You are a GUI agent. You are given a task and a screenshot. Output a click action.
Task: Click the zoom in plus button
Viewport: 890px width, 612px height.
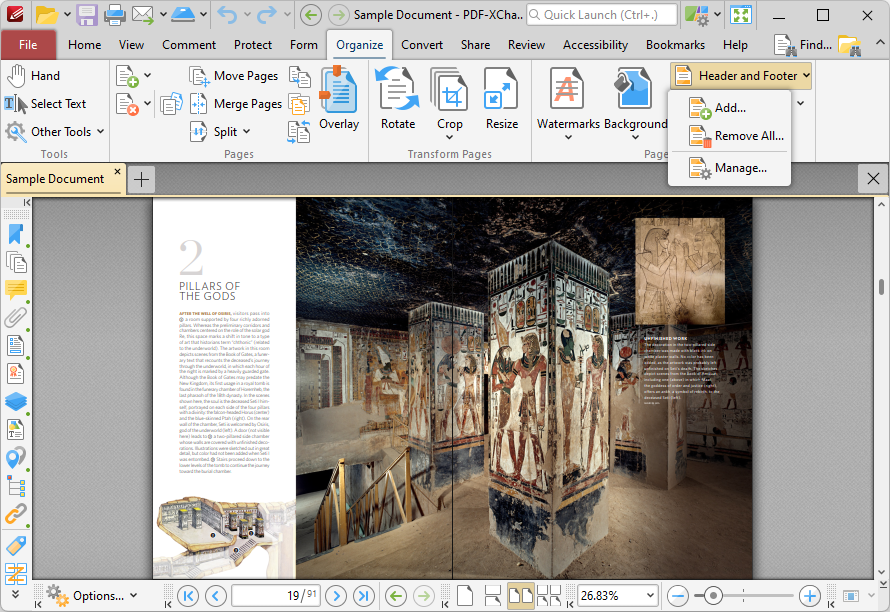coord(810,596)
